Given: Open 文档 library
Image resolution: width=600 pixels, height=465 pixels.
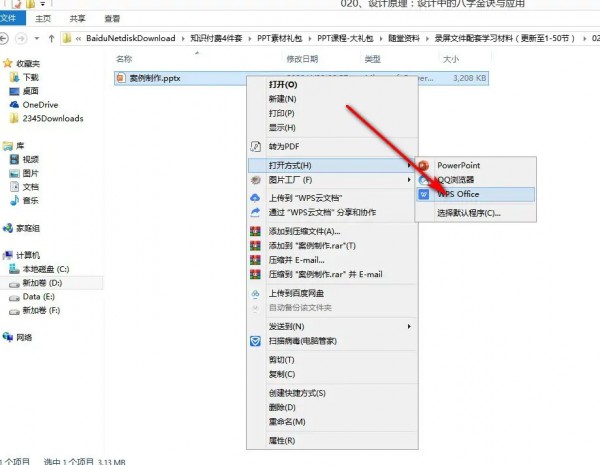Looking at the screenshot, I should [x=31, y=187].
